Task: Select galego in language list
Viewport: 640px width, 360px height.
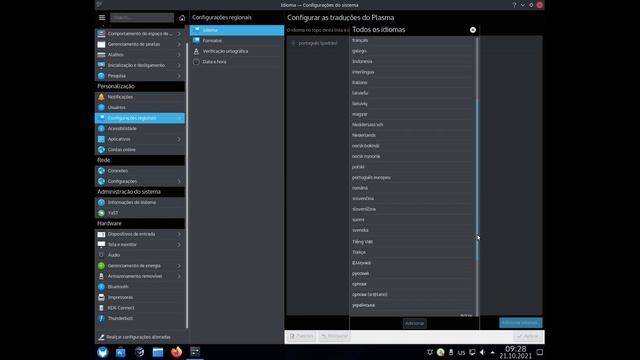Action: [x=412, y=51]
